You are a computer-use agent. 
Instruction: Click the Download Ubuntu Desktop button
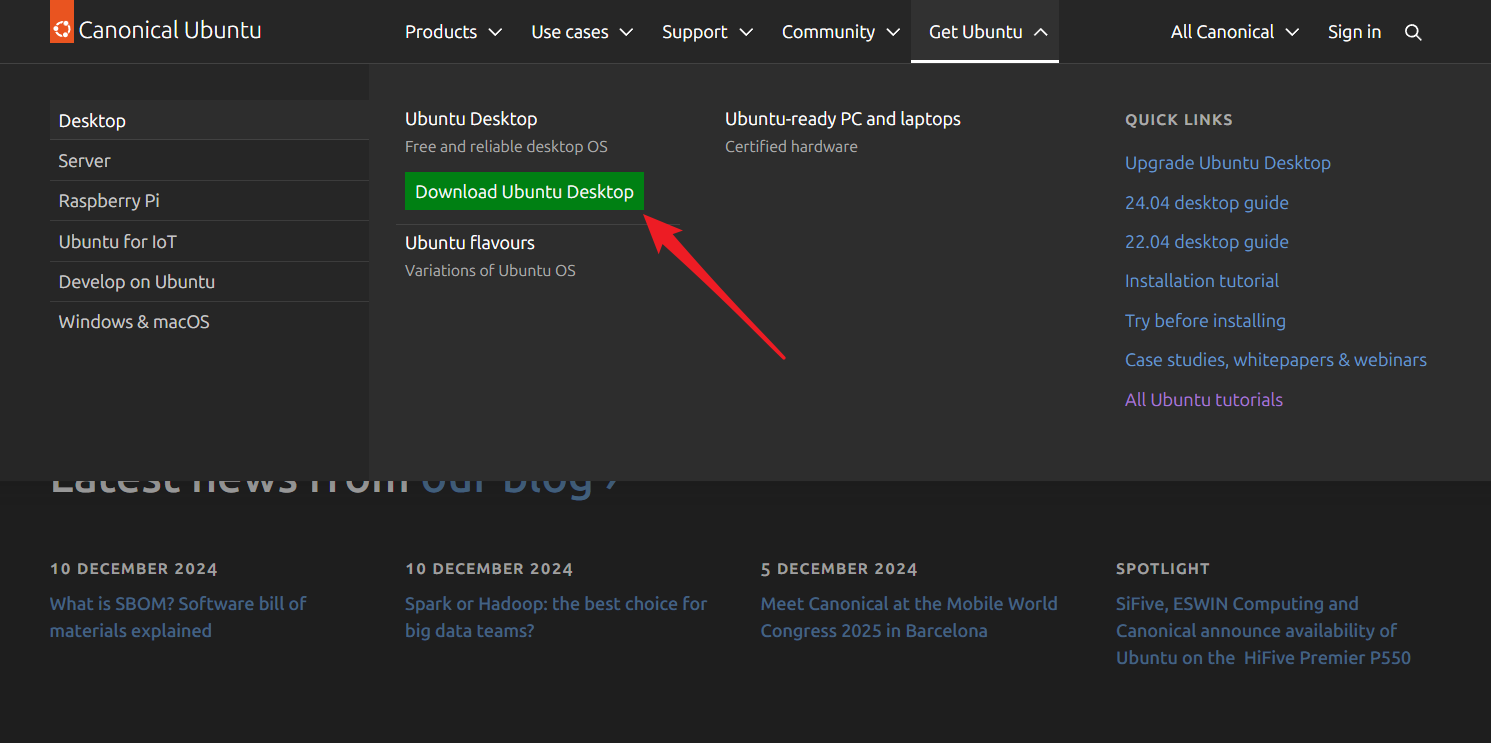pos(524,191)
